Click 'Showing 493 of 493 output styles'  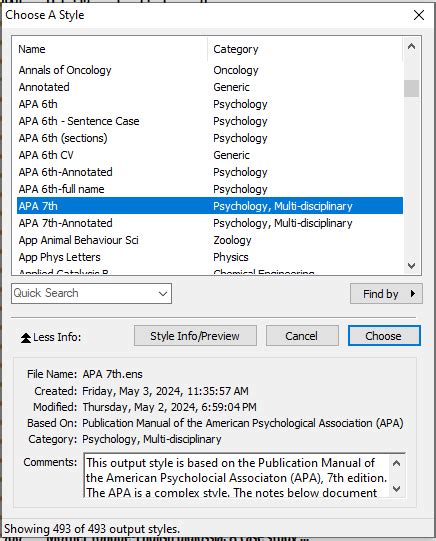tap(92, 529)
